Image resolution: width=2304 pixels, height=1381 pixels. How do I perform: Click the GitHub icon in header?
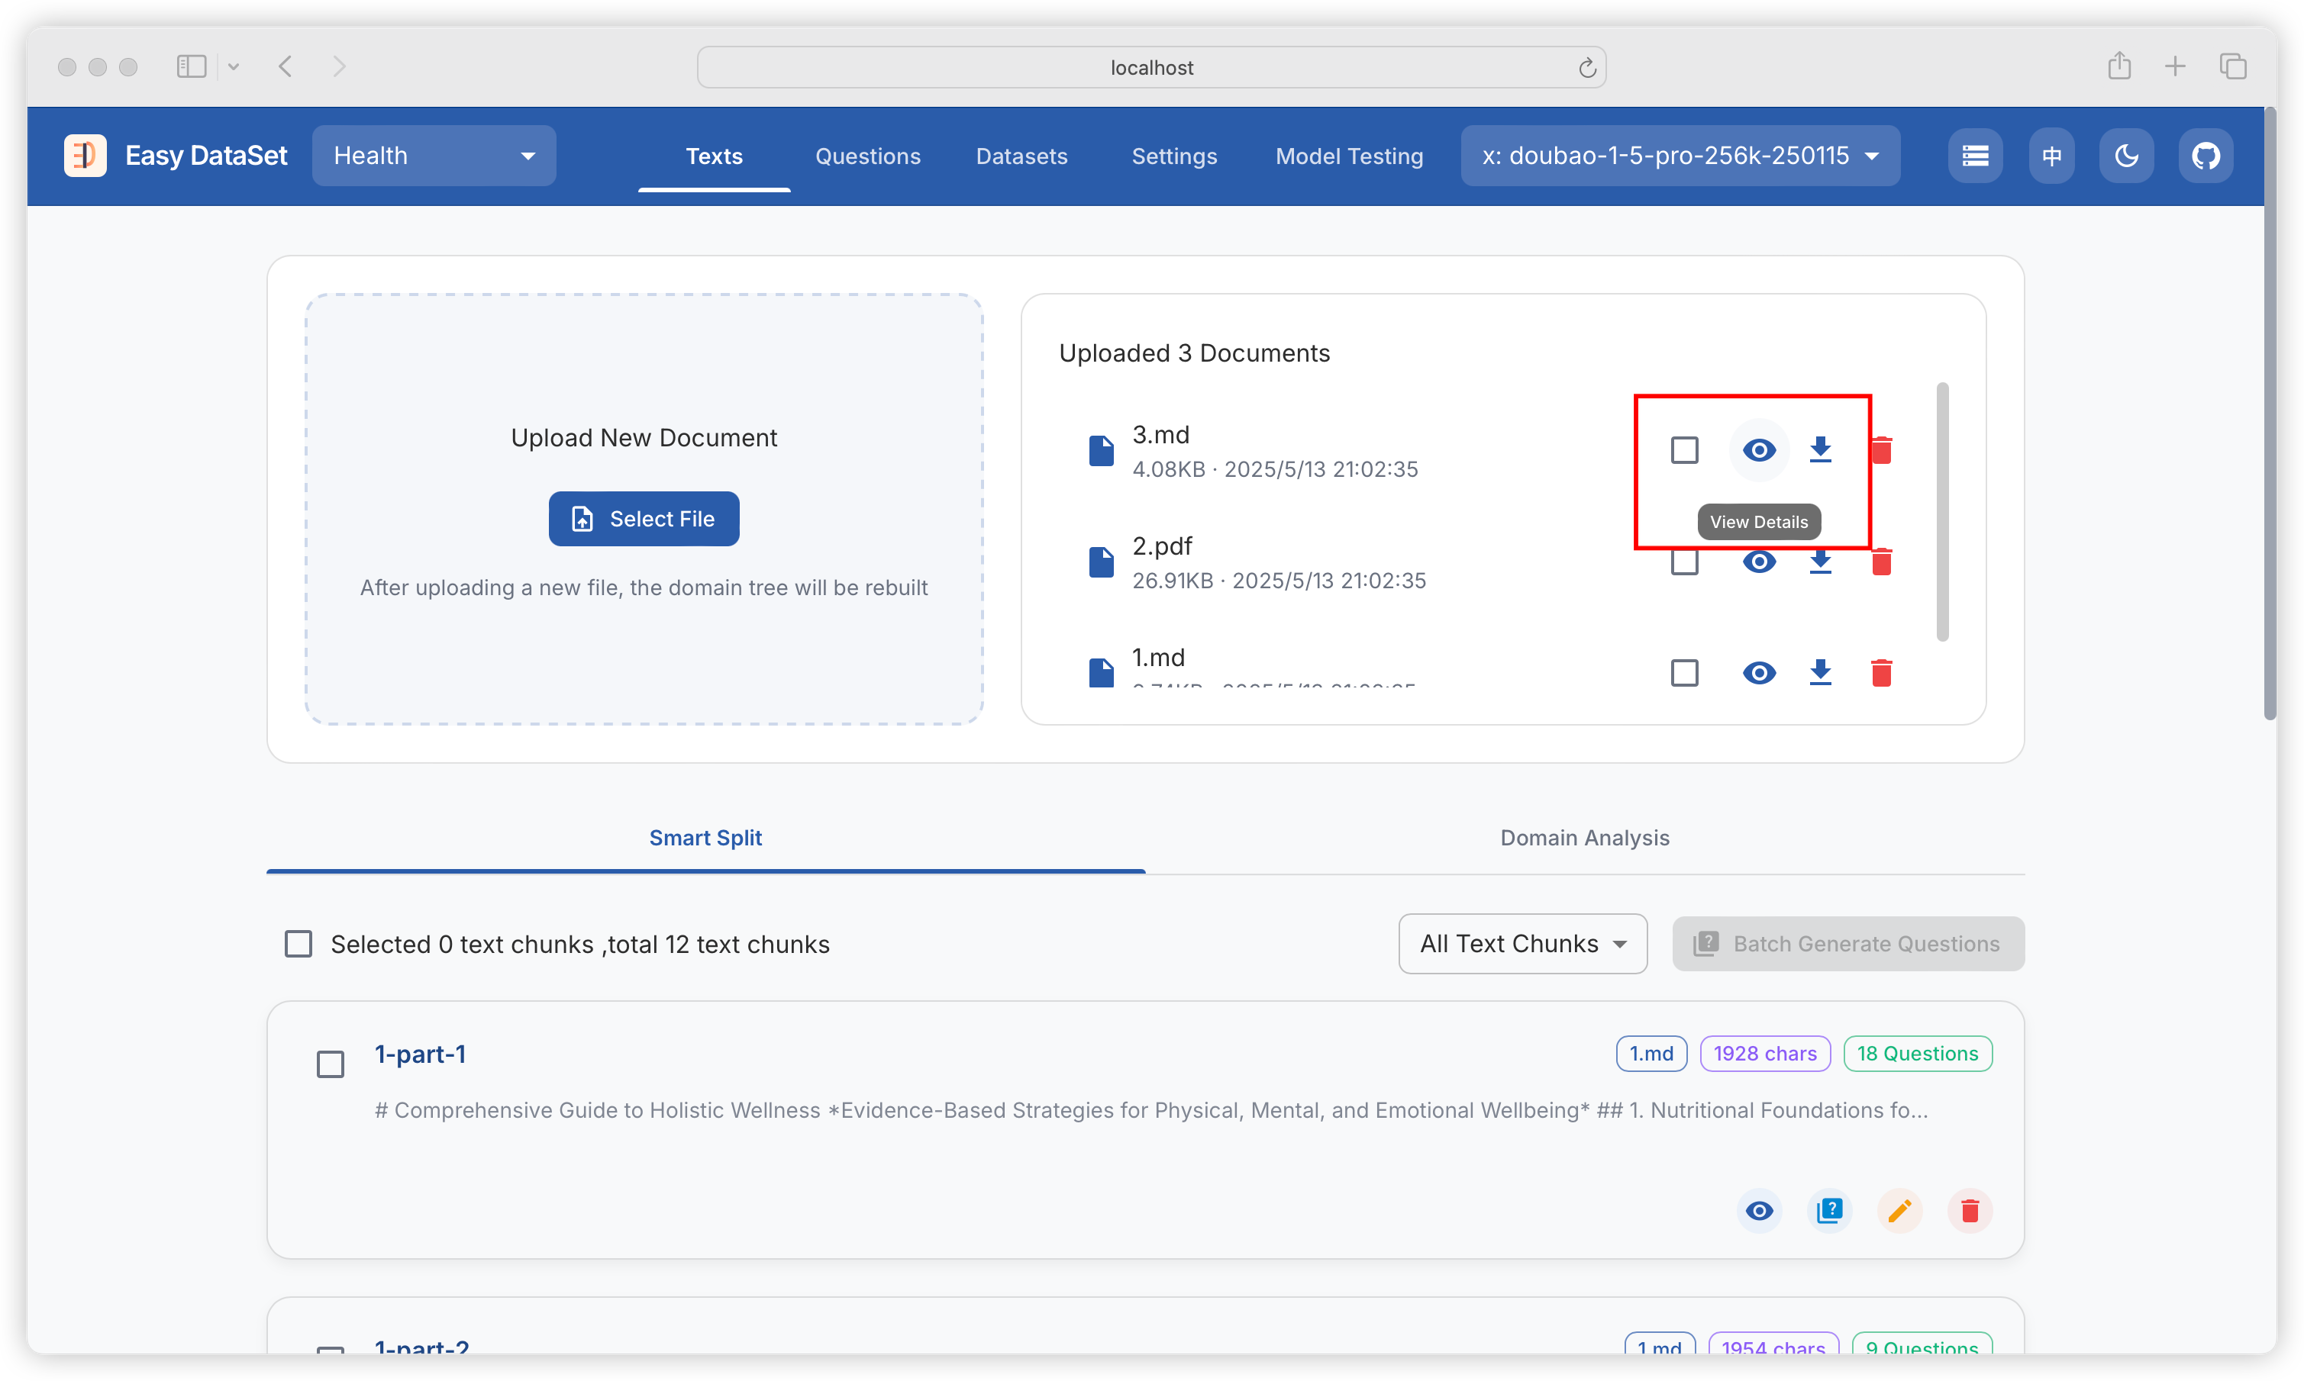(x=2205, y=156)
